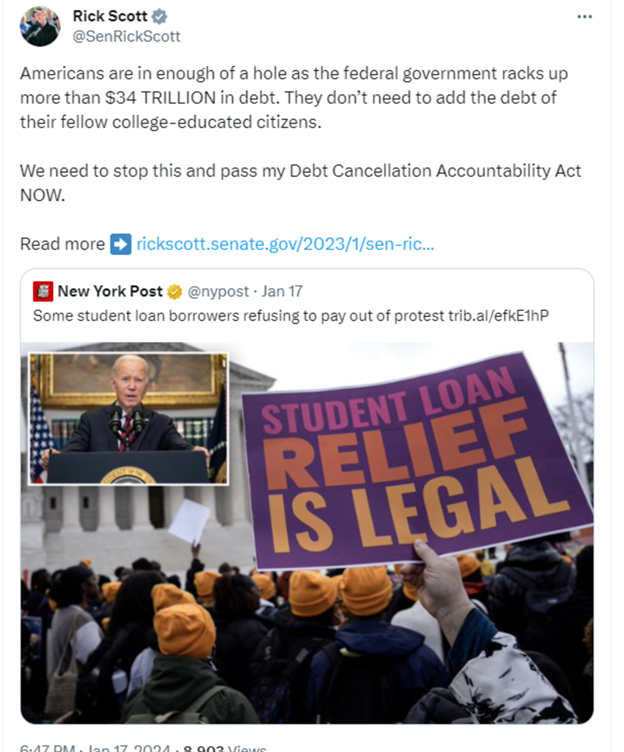
Task: Click the New York Post logo avatar
Action: coord(43,292)
